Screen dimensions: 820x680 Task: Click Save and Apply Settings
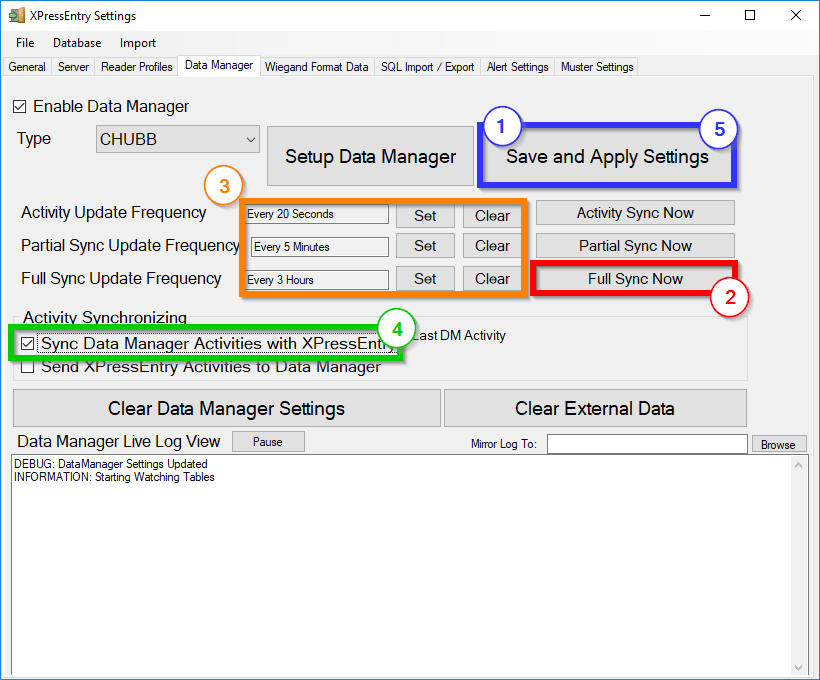coord(607,156)
